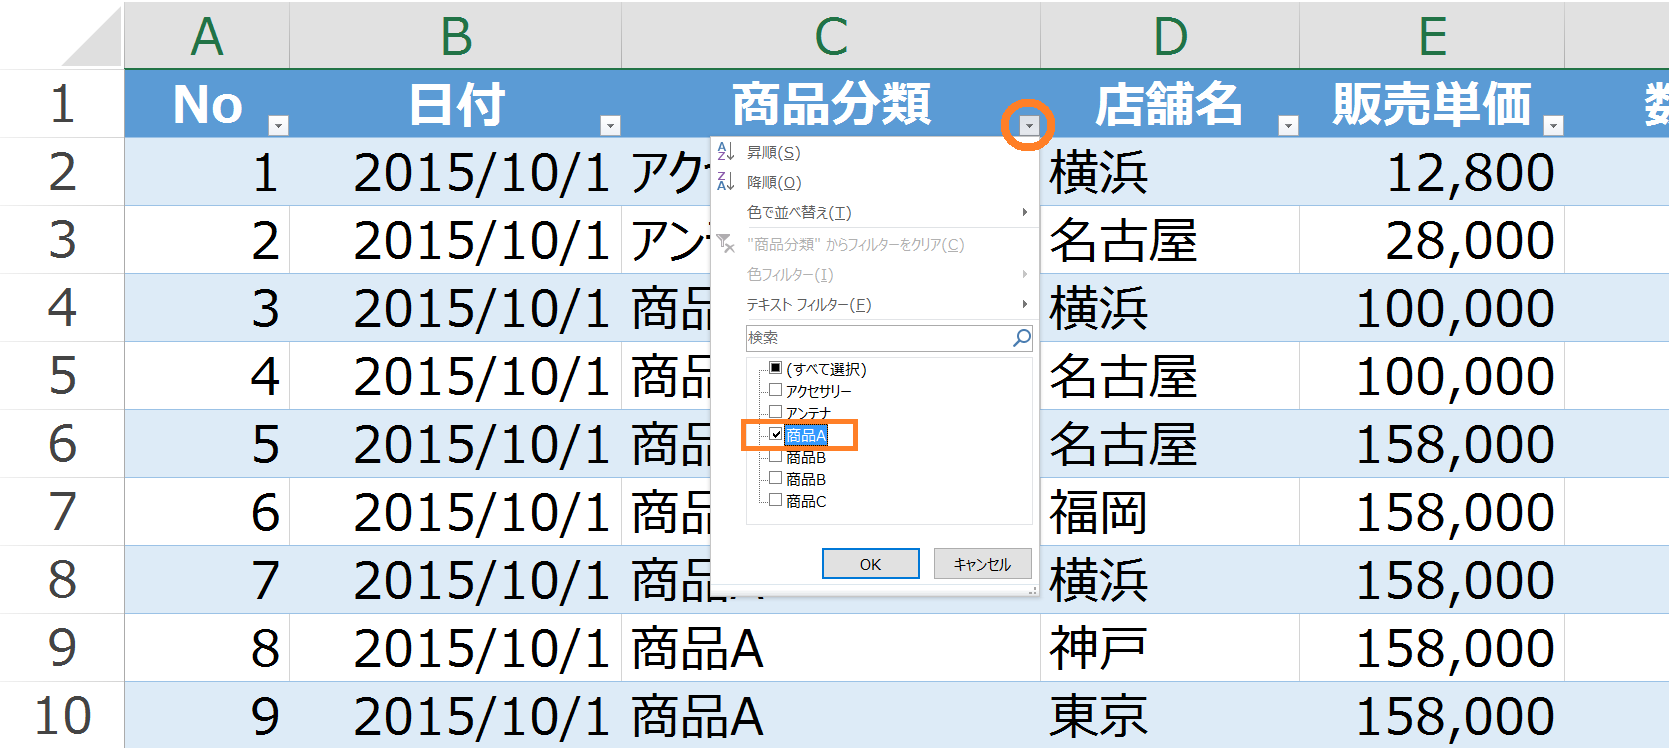1669x748 pixels.
Task: Open the 商品分類 column filter dropdown
Action: (1029, 126)
